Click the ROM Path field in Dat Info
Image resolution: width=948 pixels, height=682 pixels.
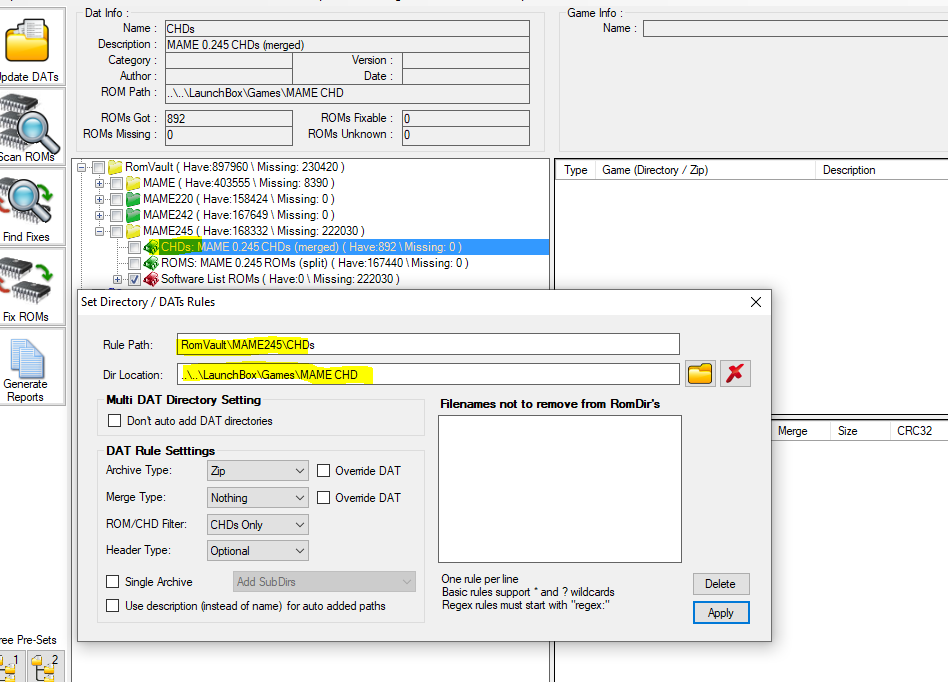pos(347,93)
